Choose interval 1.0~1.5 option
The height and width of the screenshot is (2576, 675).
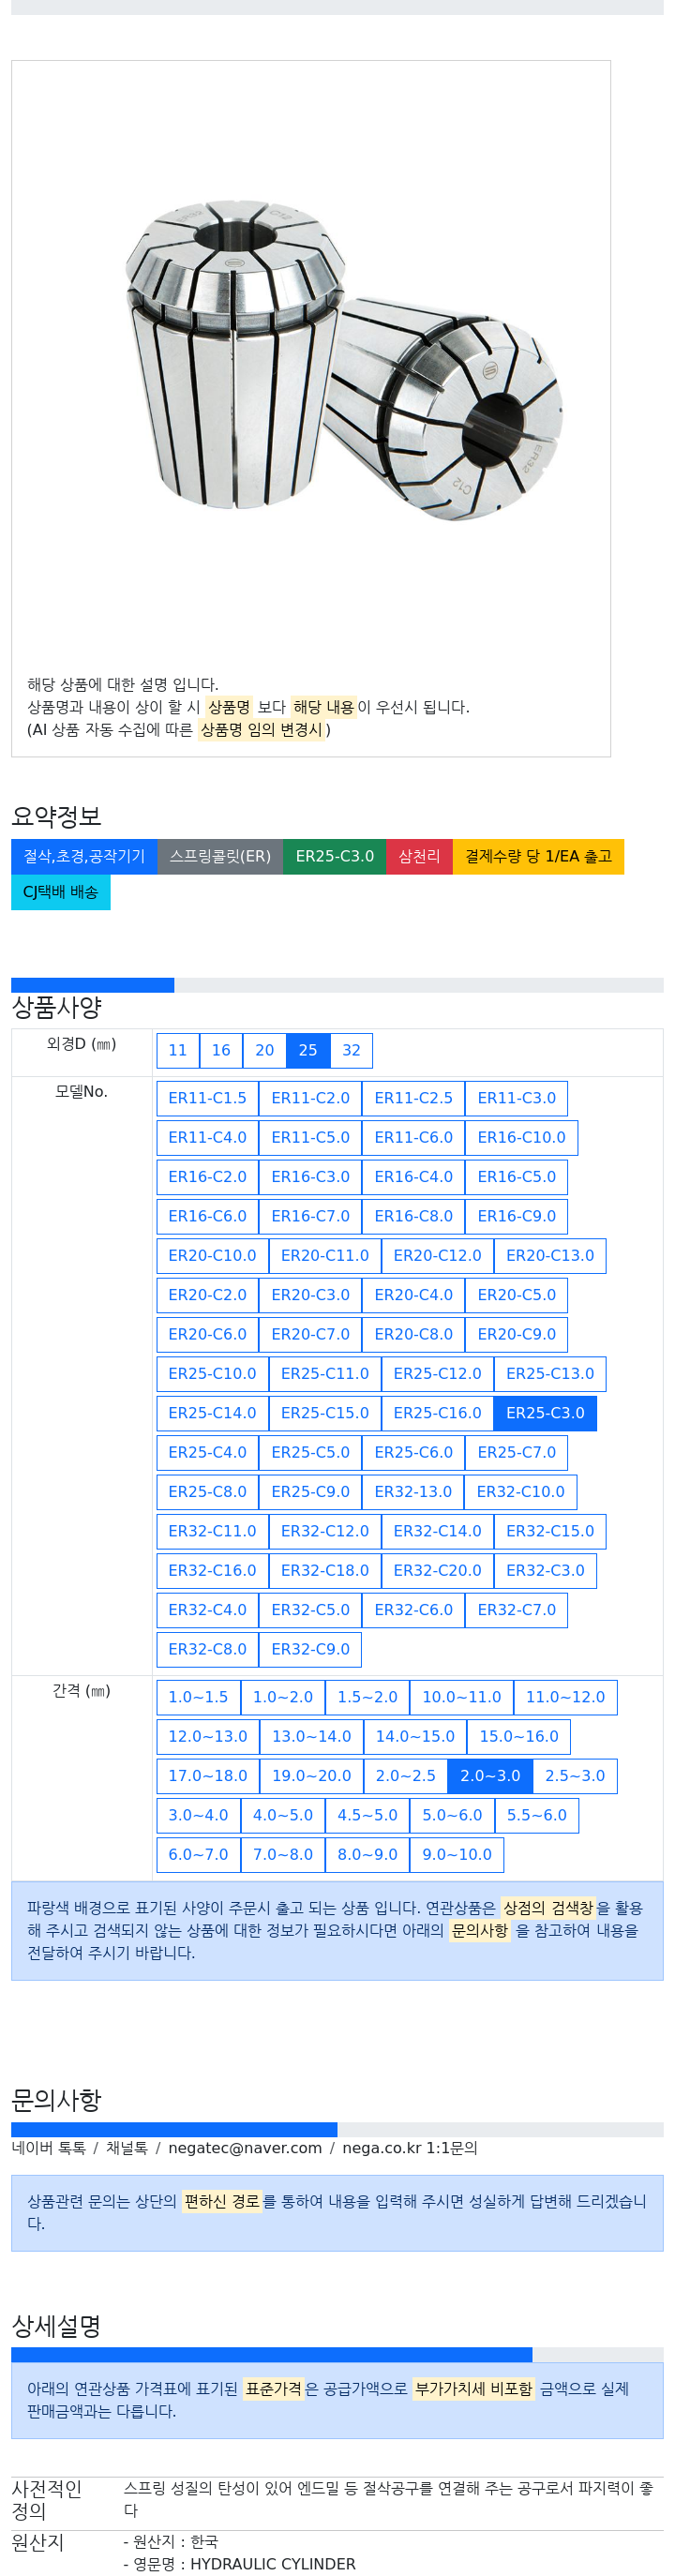198,1697
